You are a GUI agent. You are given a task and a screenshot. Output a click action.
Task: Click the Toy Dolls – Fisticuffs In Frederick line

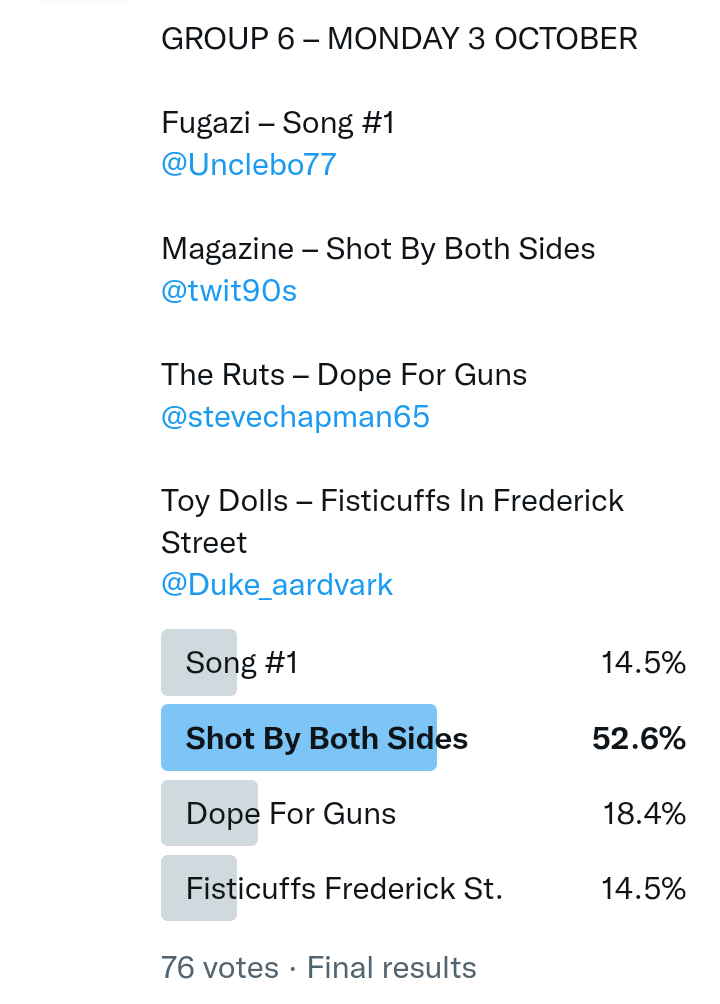tap(392, 501)
